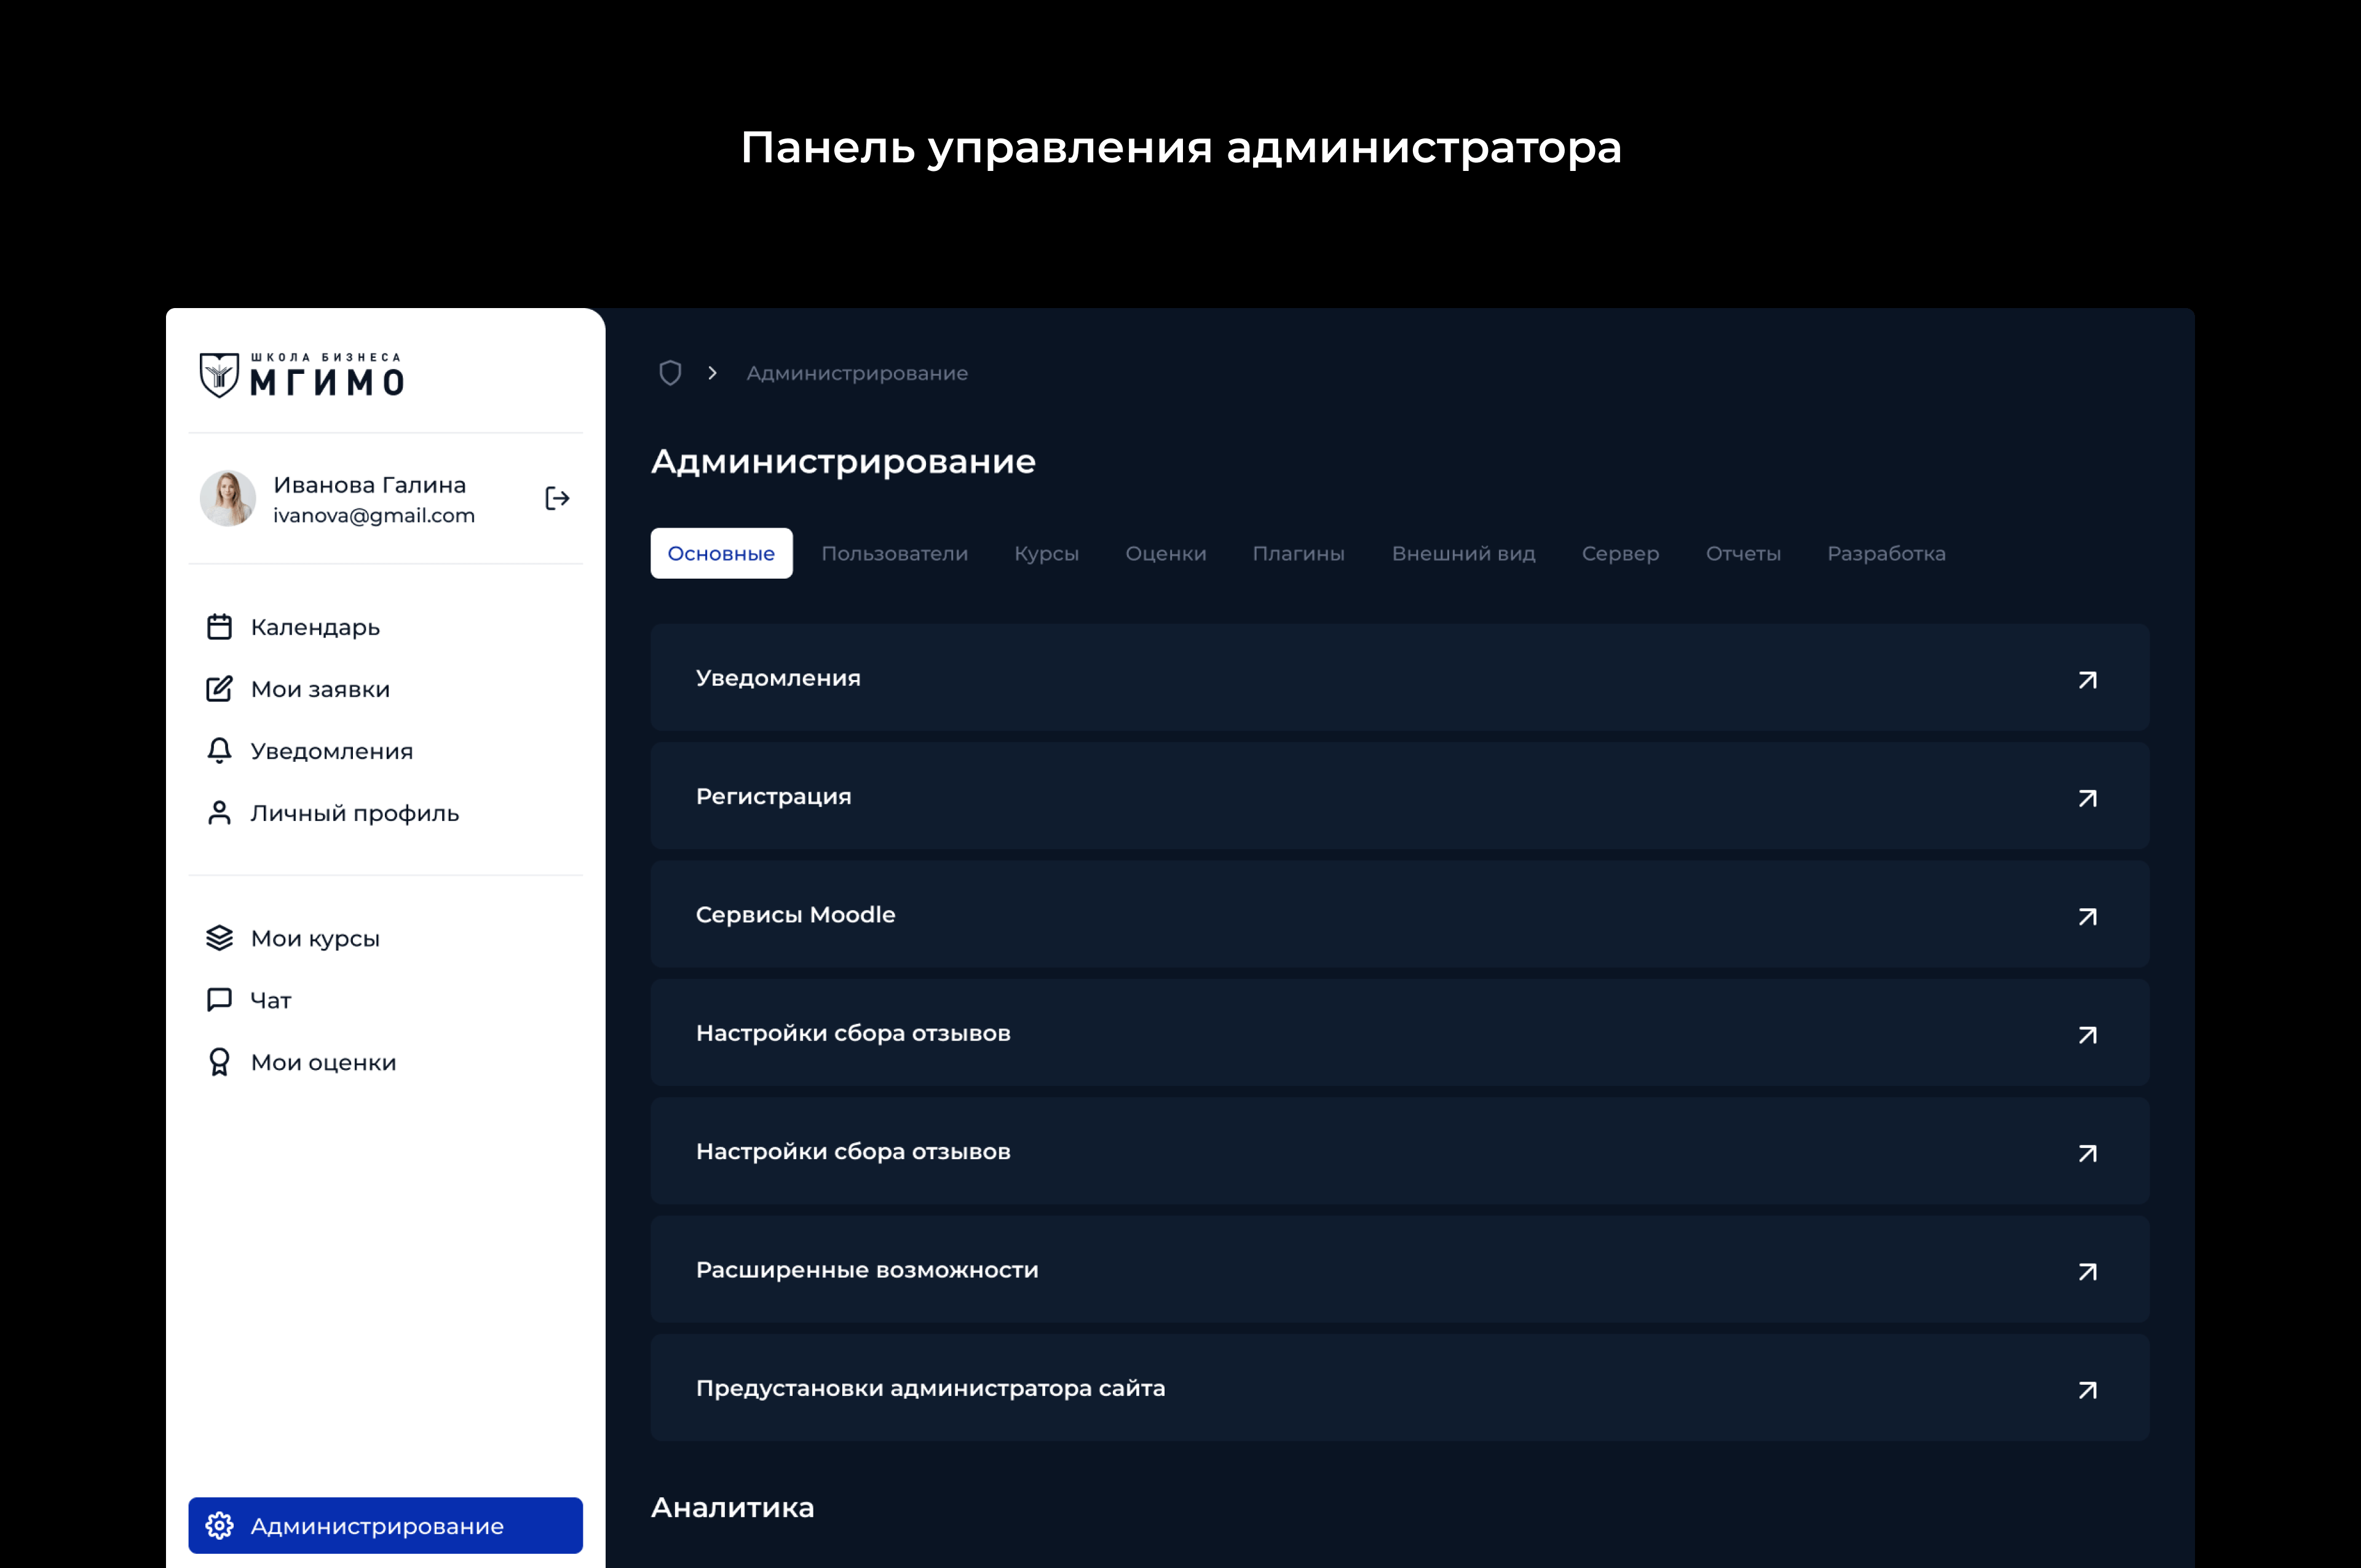Select the Внешний вид tab
The image size is (2361, 1568).
coord(1463,553)
